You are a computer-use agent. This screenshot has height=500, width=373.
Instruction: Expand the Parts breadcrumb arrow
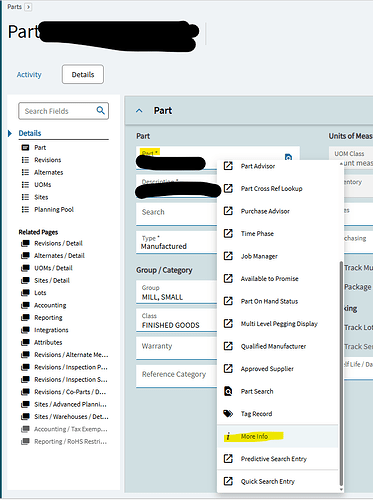click(28, 7)
